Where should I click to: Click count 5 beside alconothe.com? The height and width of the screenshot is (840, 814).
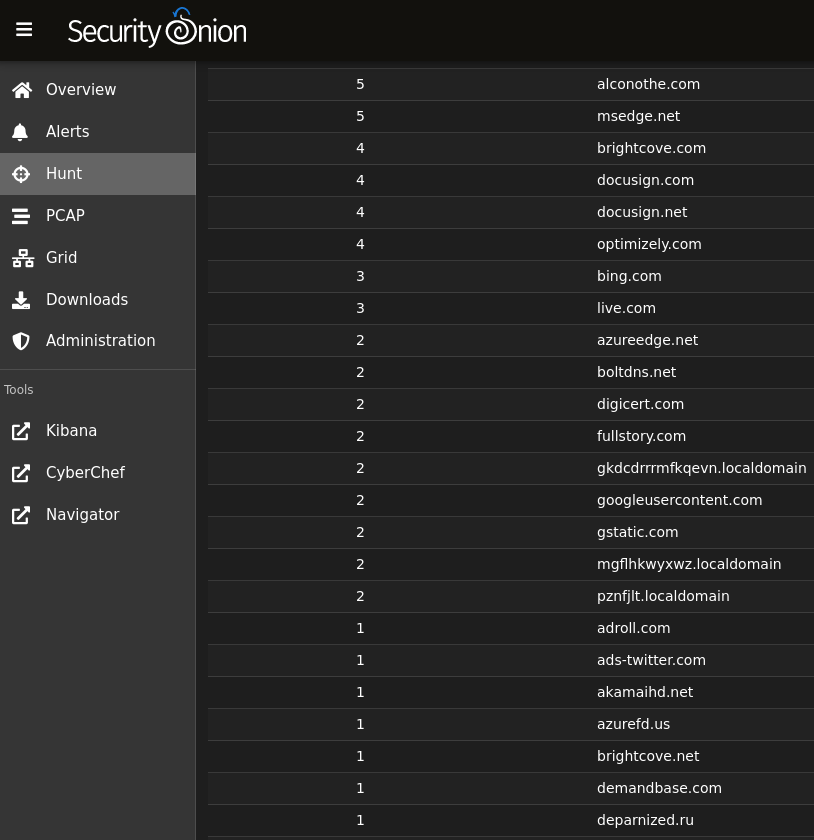(360, 85)
